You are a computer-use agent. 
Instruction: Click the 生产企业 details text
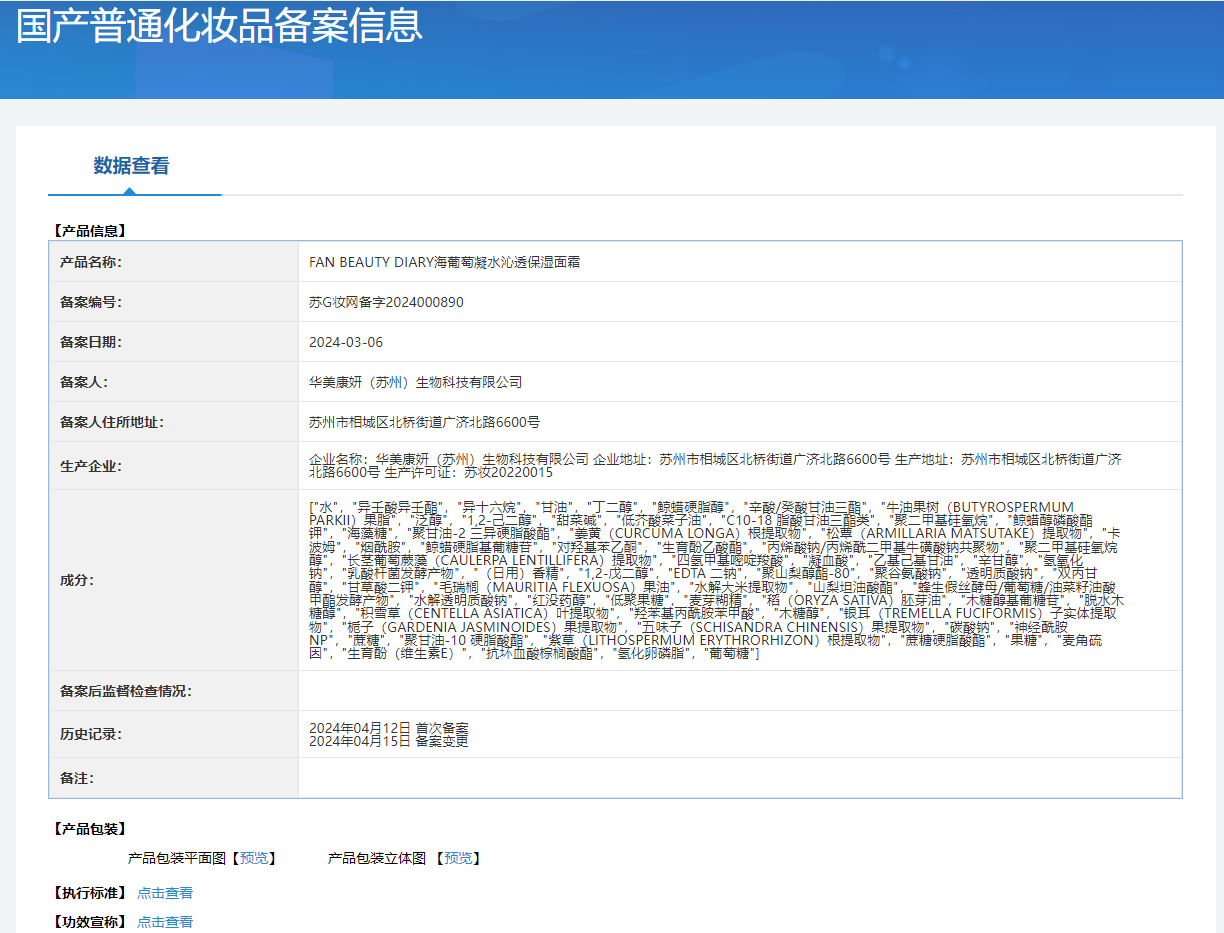click(714, 465)
